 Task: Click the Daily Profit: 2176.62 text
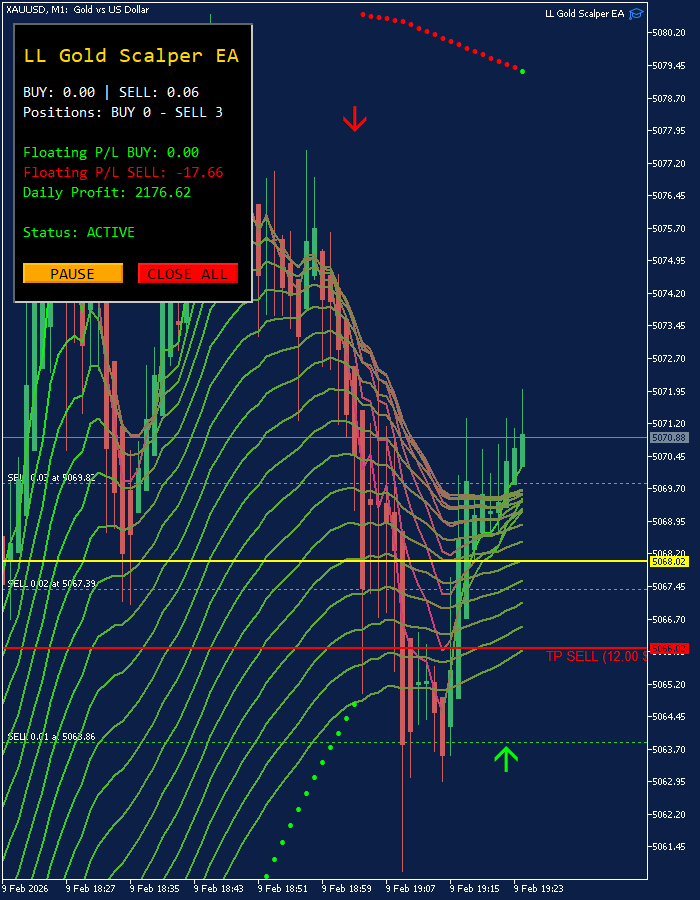[x=107, y=192]
